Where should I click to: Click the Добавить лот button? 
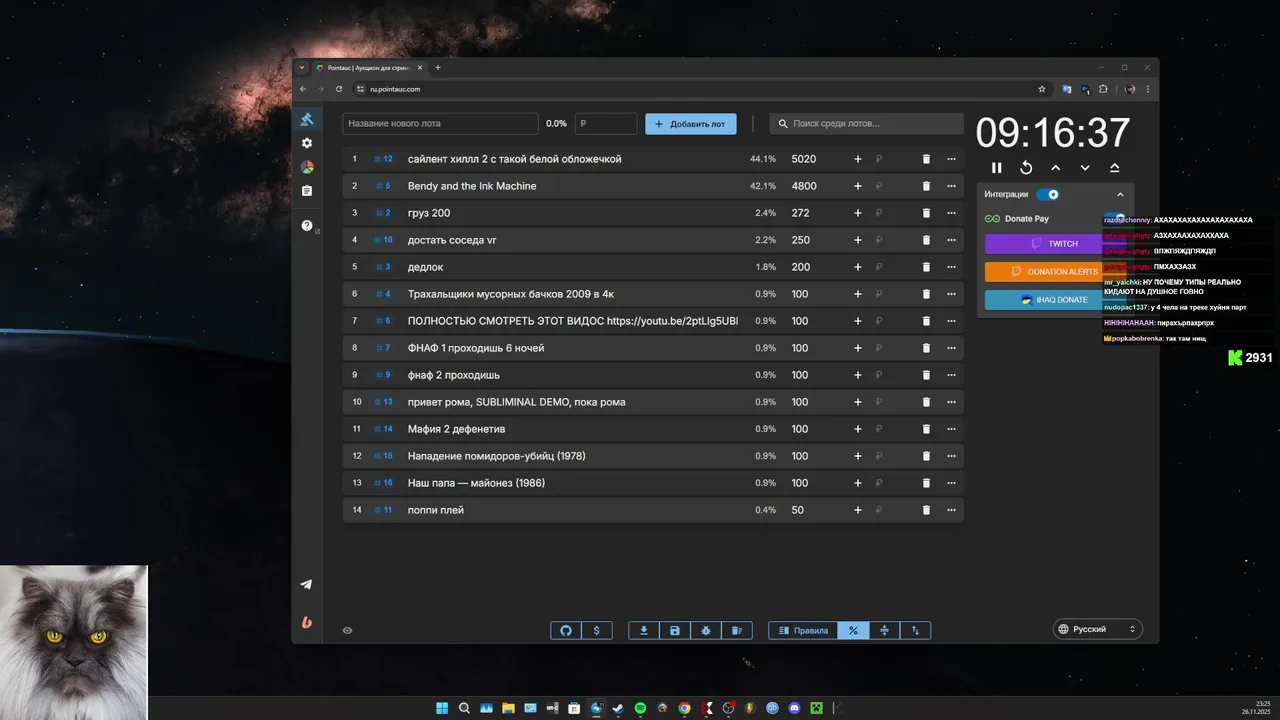[691, 123]
